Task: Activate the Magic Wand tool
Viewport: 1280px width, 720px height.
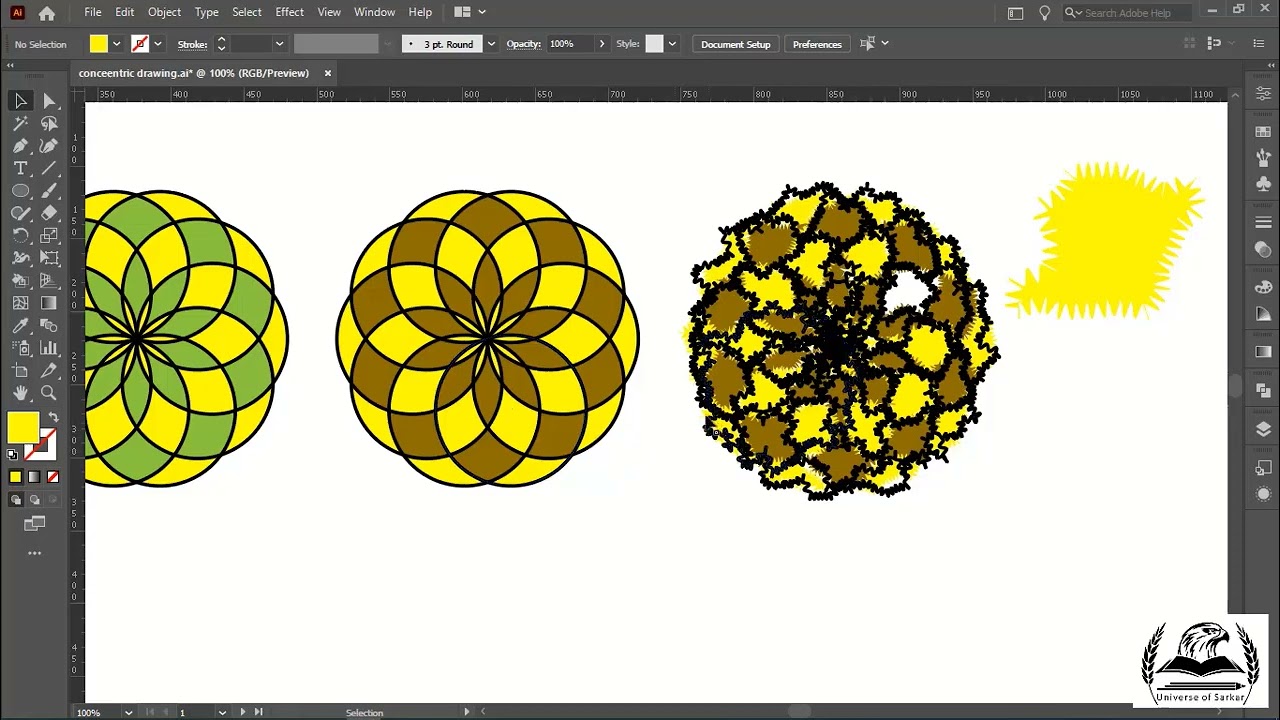Action: click(x=20, y=123)
